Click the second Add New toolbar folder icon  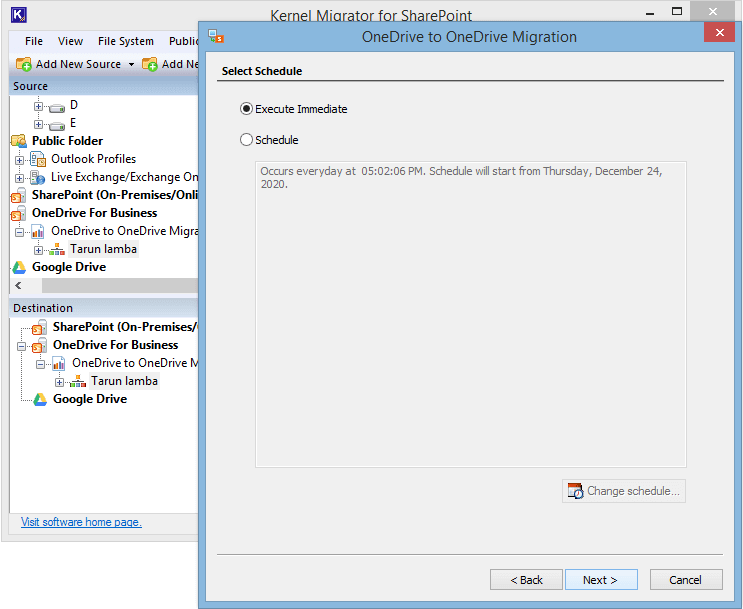pos(150,64)
